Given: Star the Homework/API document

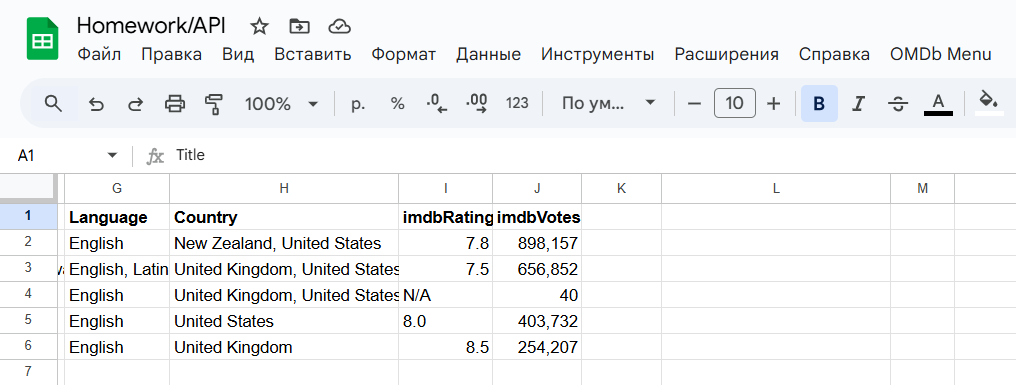Looking at the screenshot, I should (x=259, y=26).
